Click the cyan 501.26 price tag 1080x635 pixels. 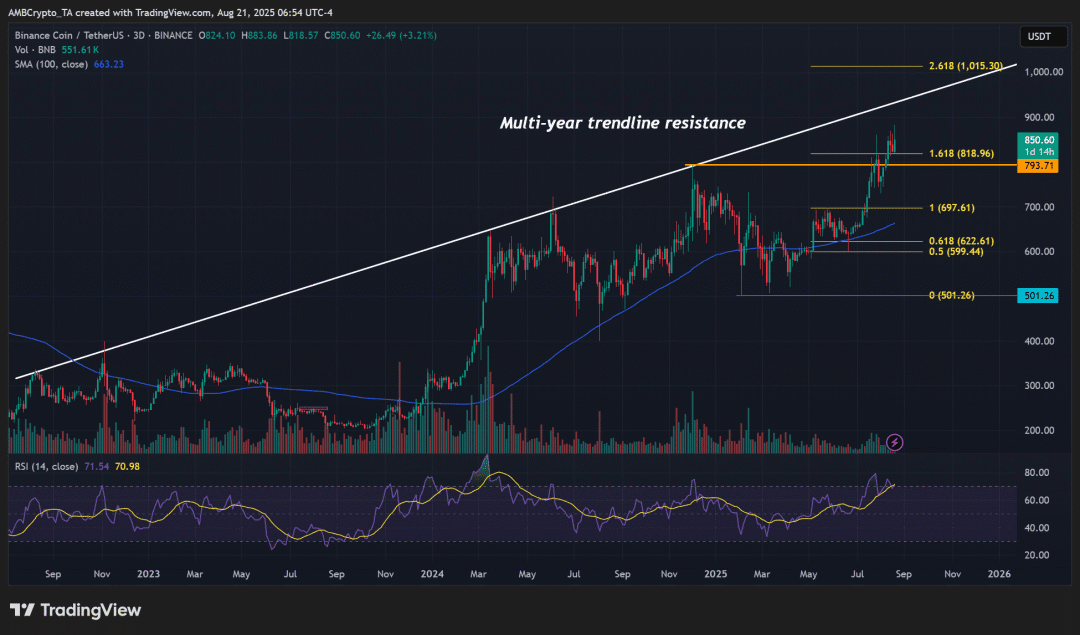[x=1038, y=295]
